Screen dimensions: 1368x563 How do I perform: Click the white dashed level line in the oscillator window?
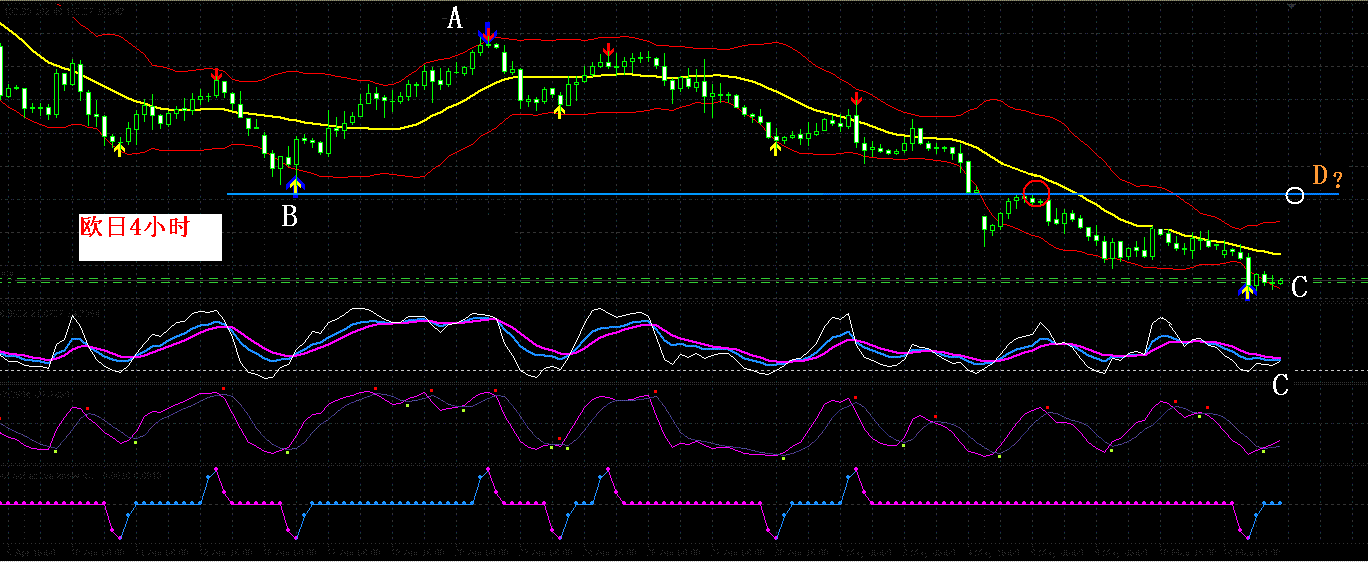684,371
